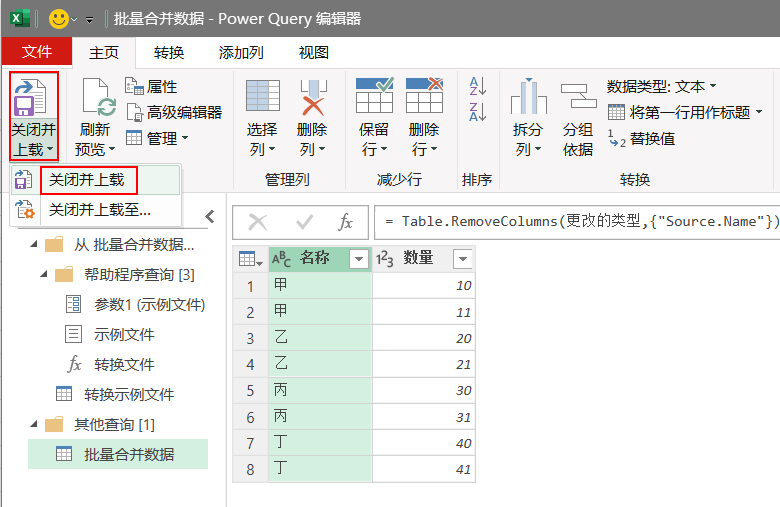The width and height of the screenshot is (780, 507).
Task: Click the Keep Rows icon
Action: click(x=375, y=96)
